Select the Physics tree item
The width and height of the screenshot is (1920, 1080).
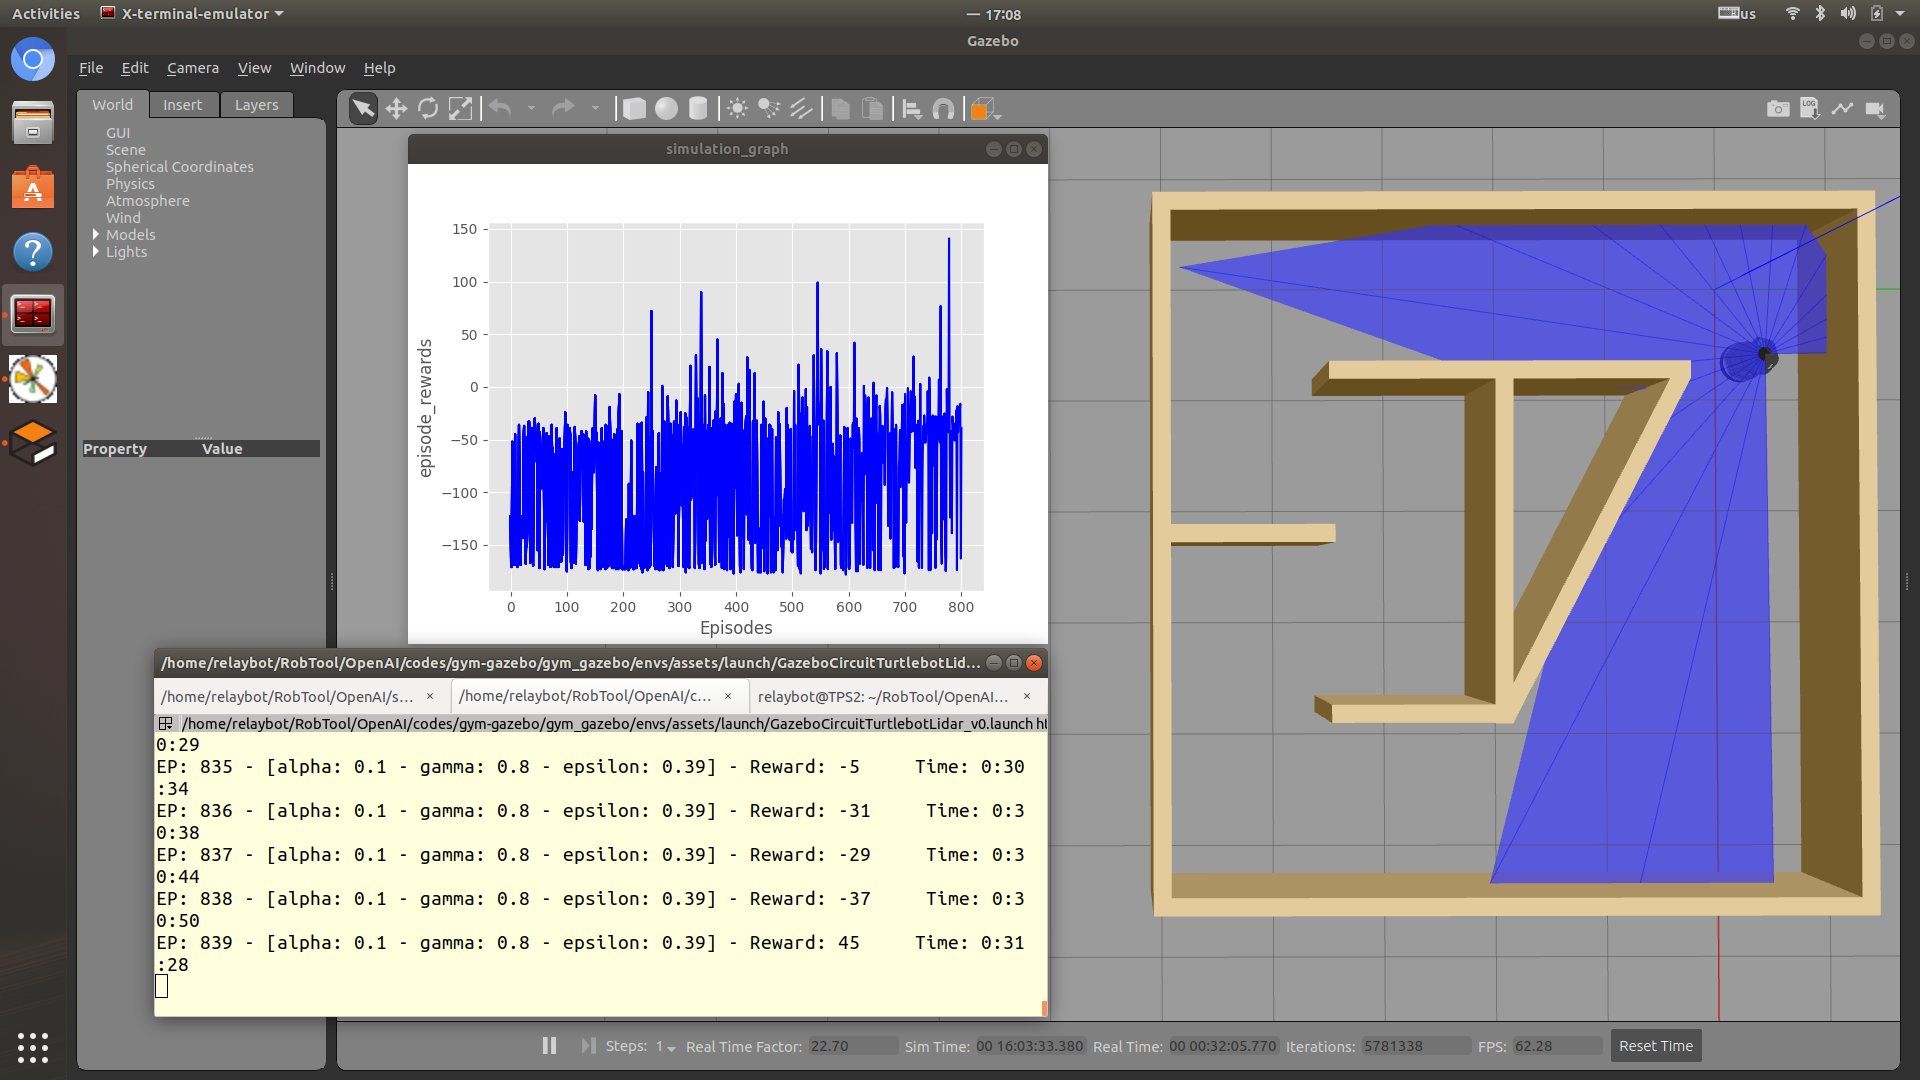(x=130, y=184)
